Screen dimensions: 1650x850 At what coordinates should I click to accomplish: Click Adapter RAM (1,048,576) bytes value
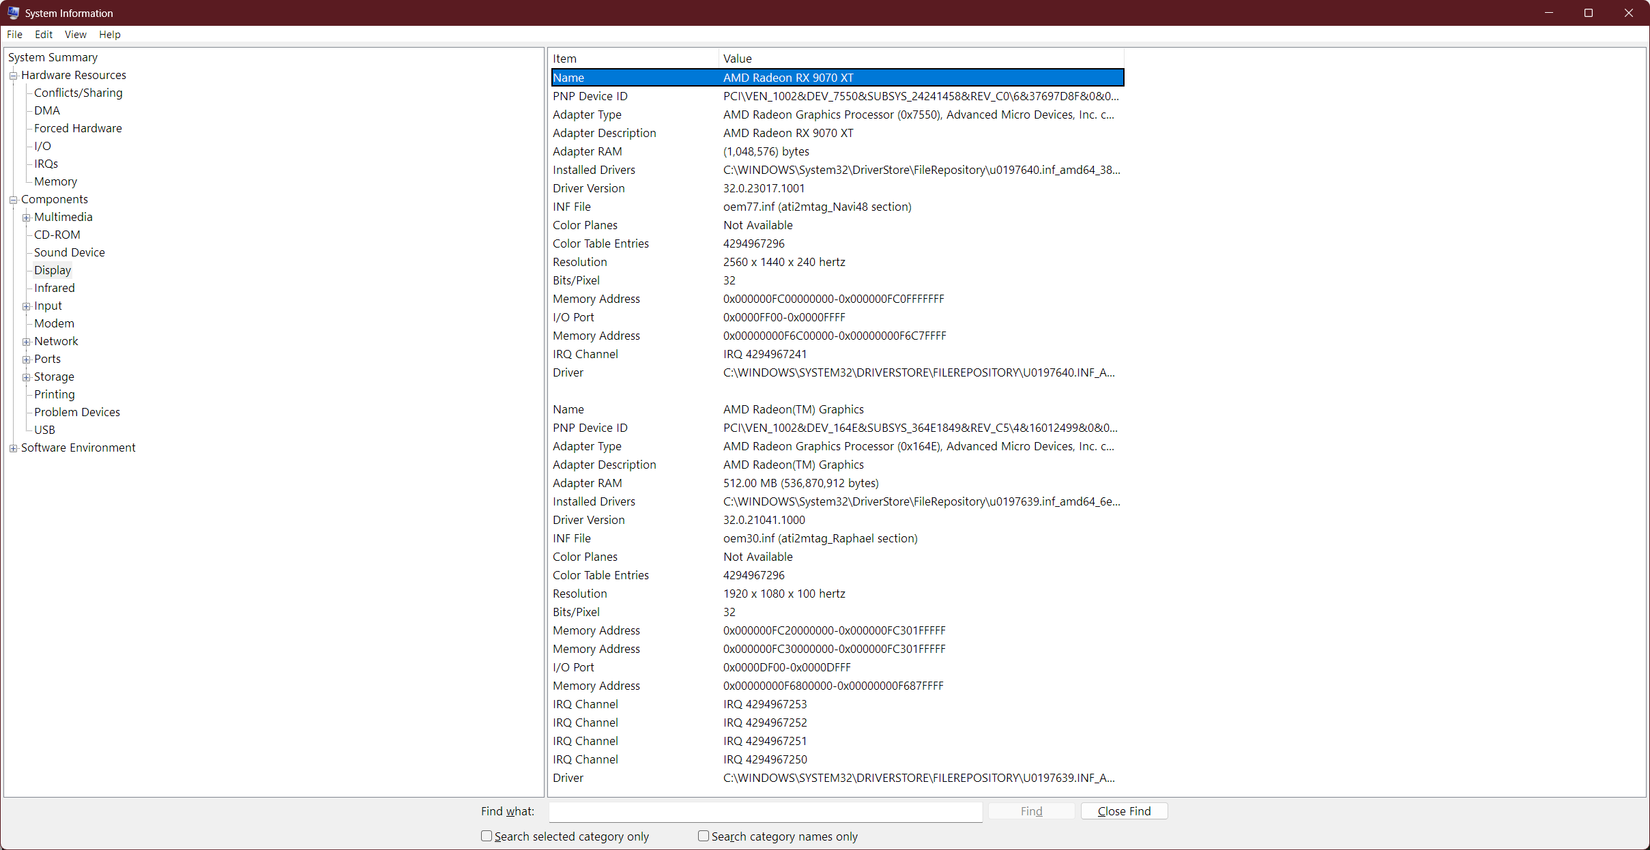click(766, 152)
